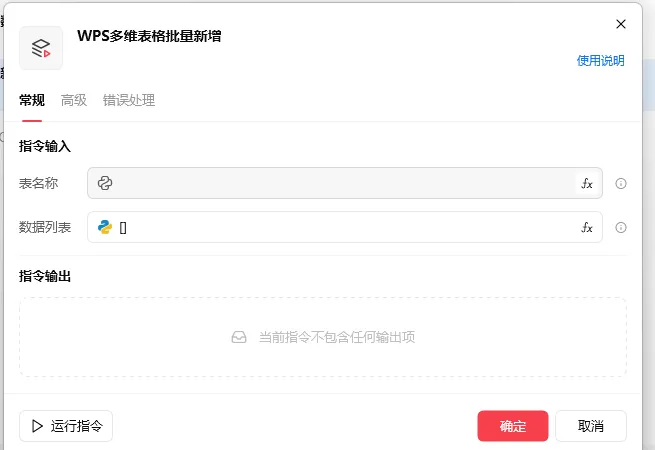This screenshot has height=450, width=655.
Task: Click the colored Python icon in 数据列表 field
Action: [x=104, y=227]
